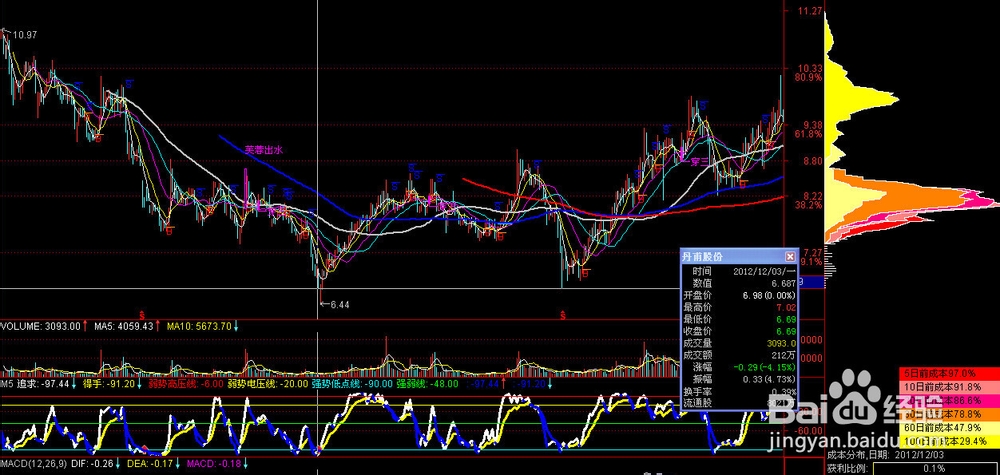Close the 丹甫股份 info popup
This screenshot has width=1000, height=475.
pyautogui.click(x=790, y=256)
